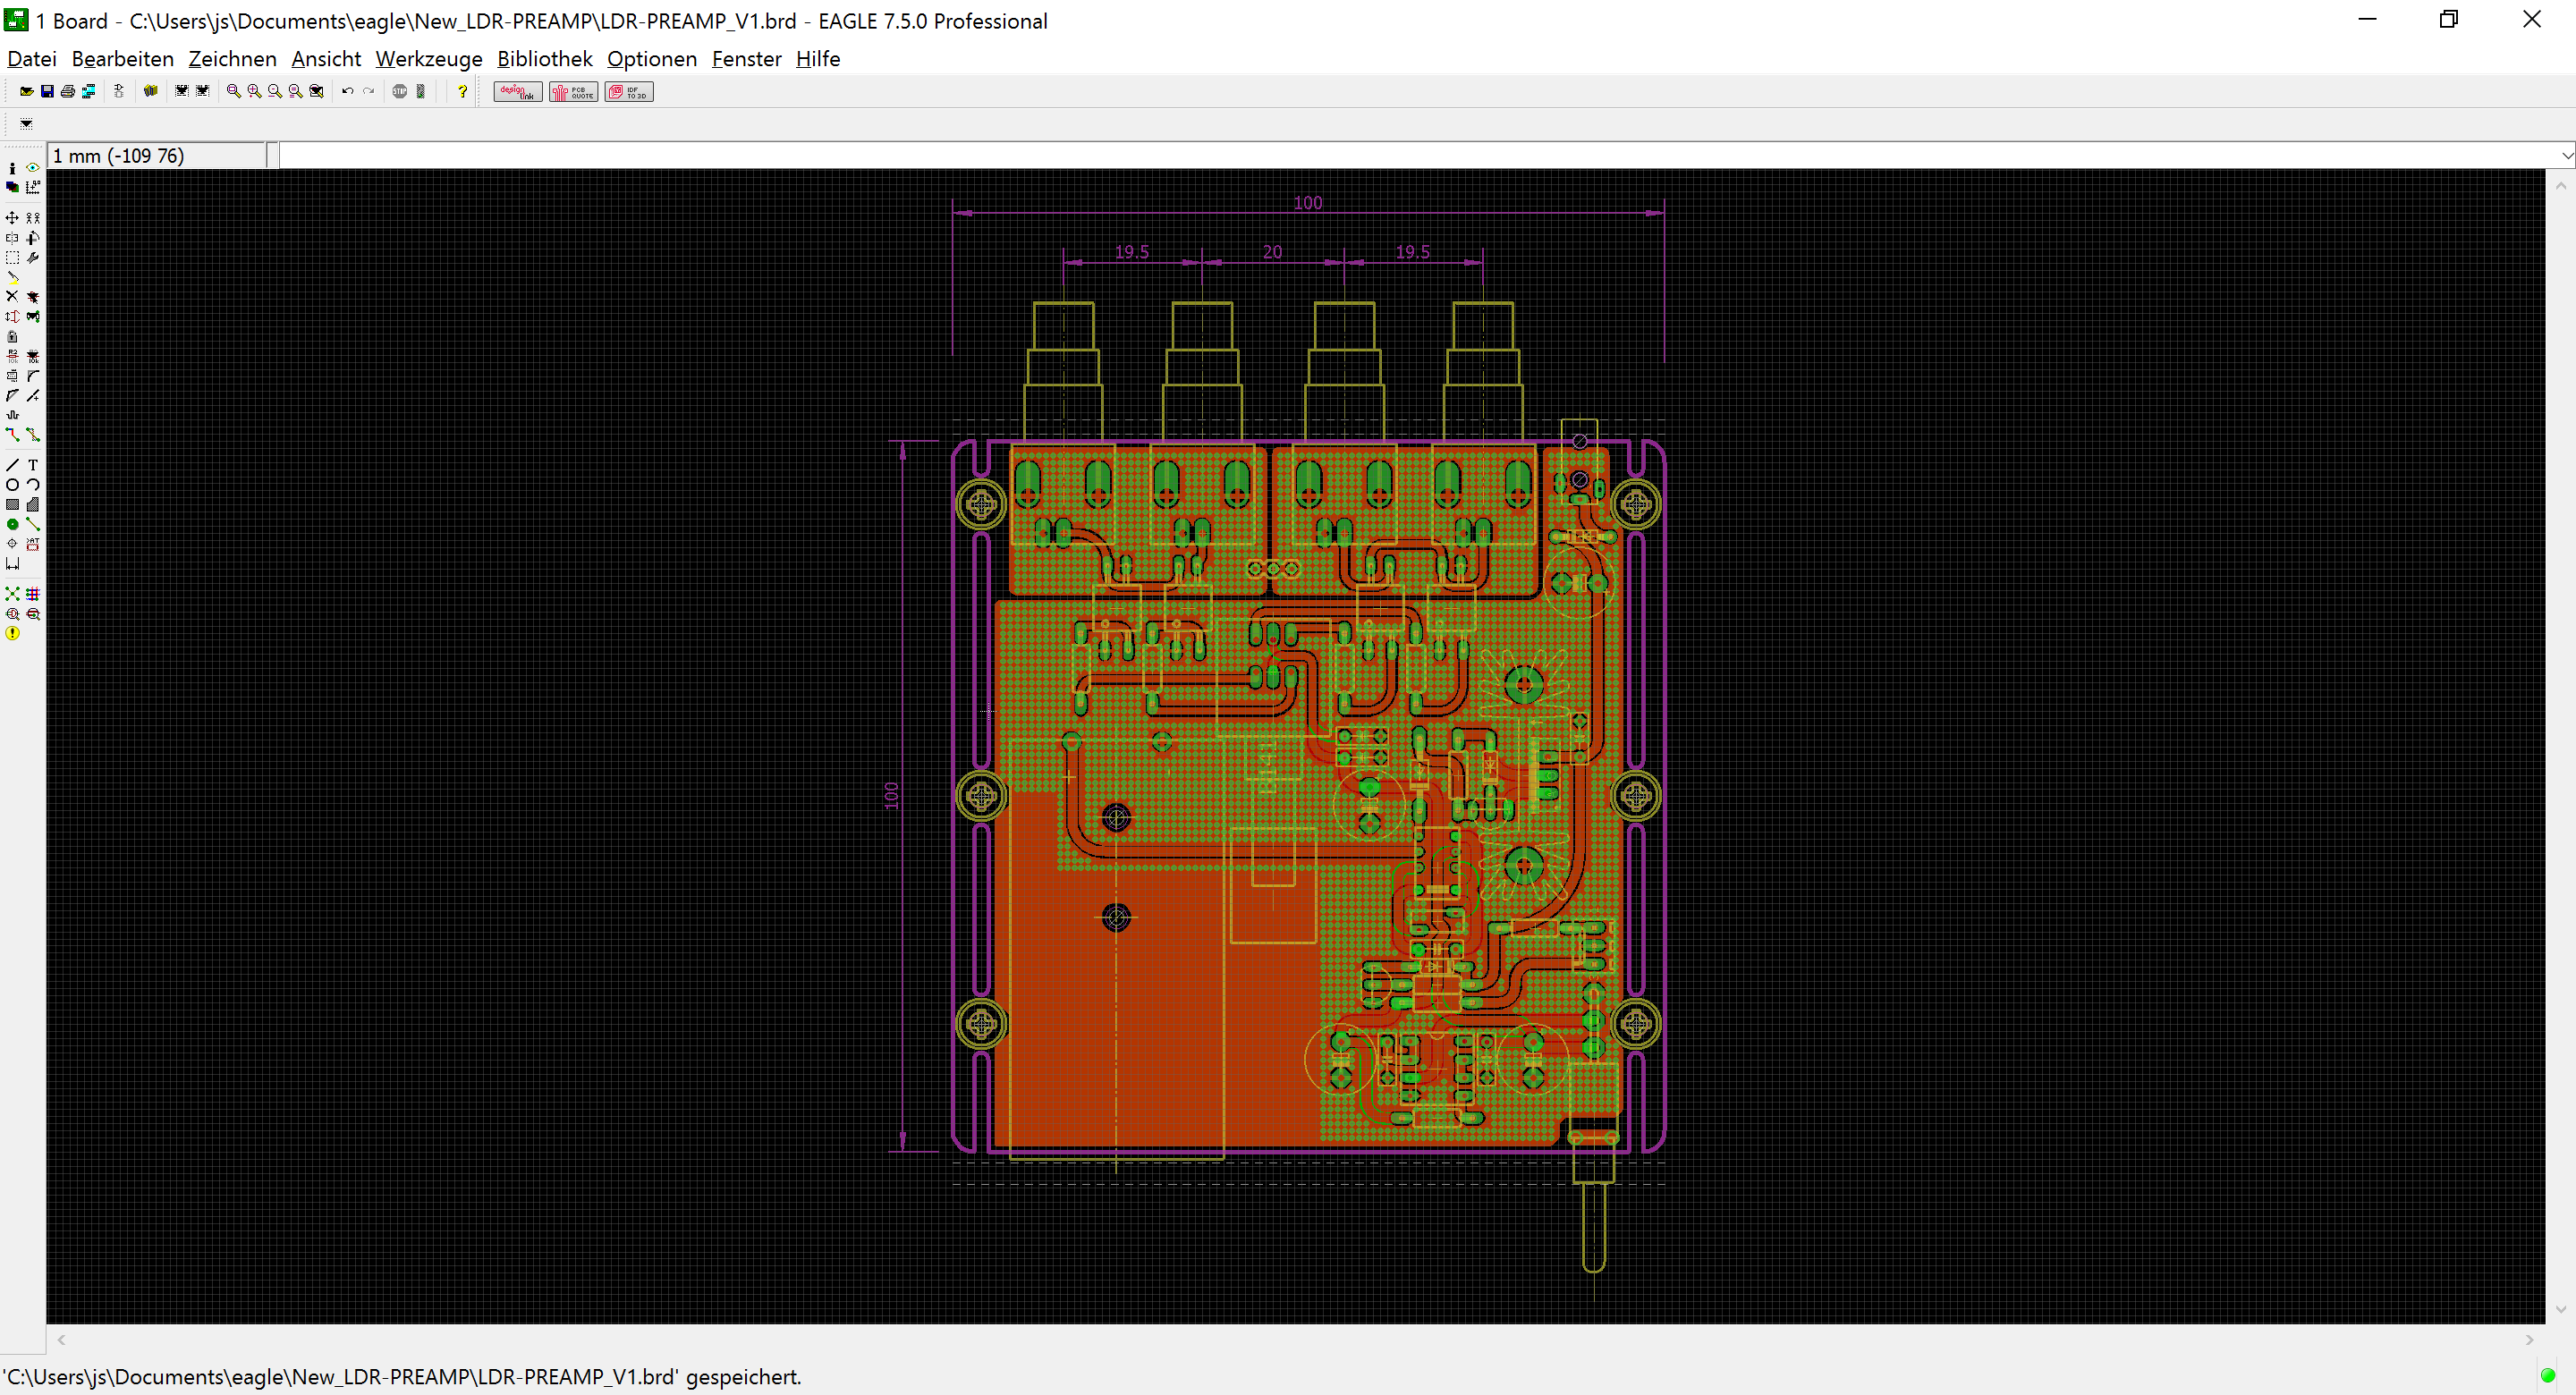Select the Text T tool

[x=33, y=465]
